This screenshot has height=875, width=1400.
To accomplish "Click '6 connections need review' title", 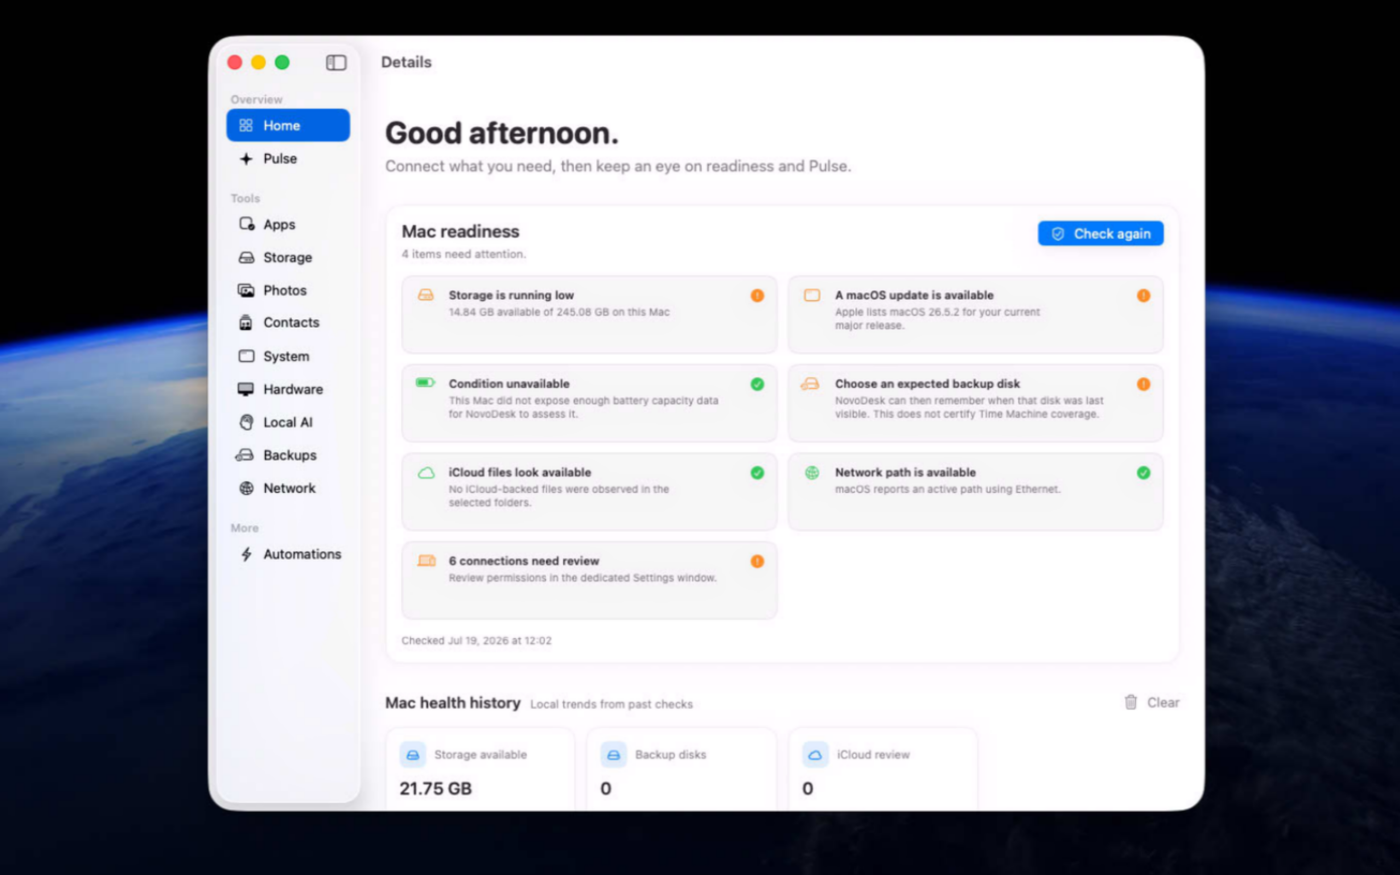I will click(x=524, y=561).
